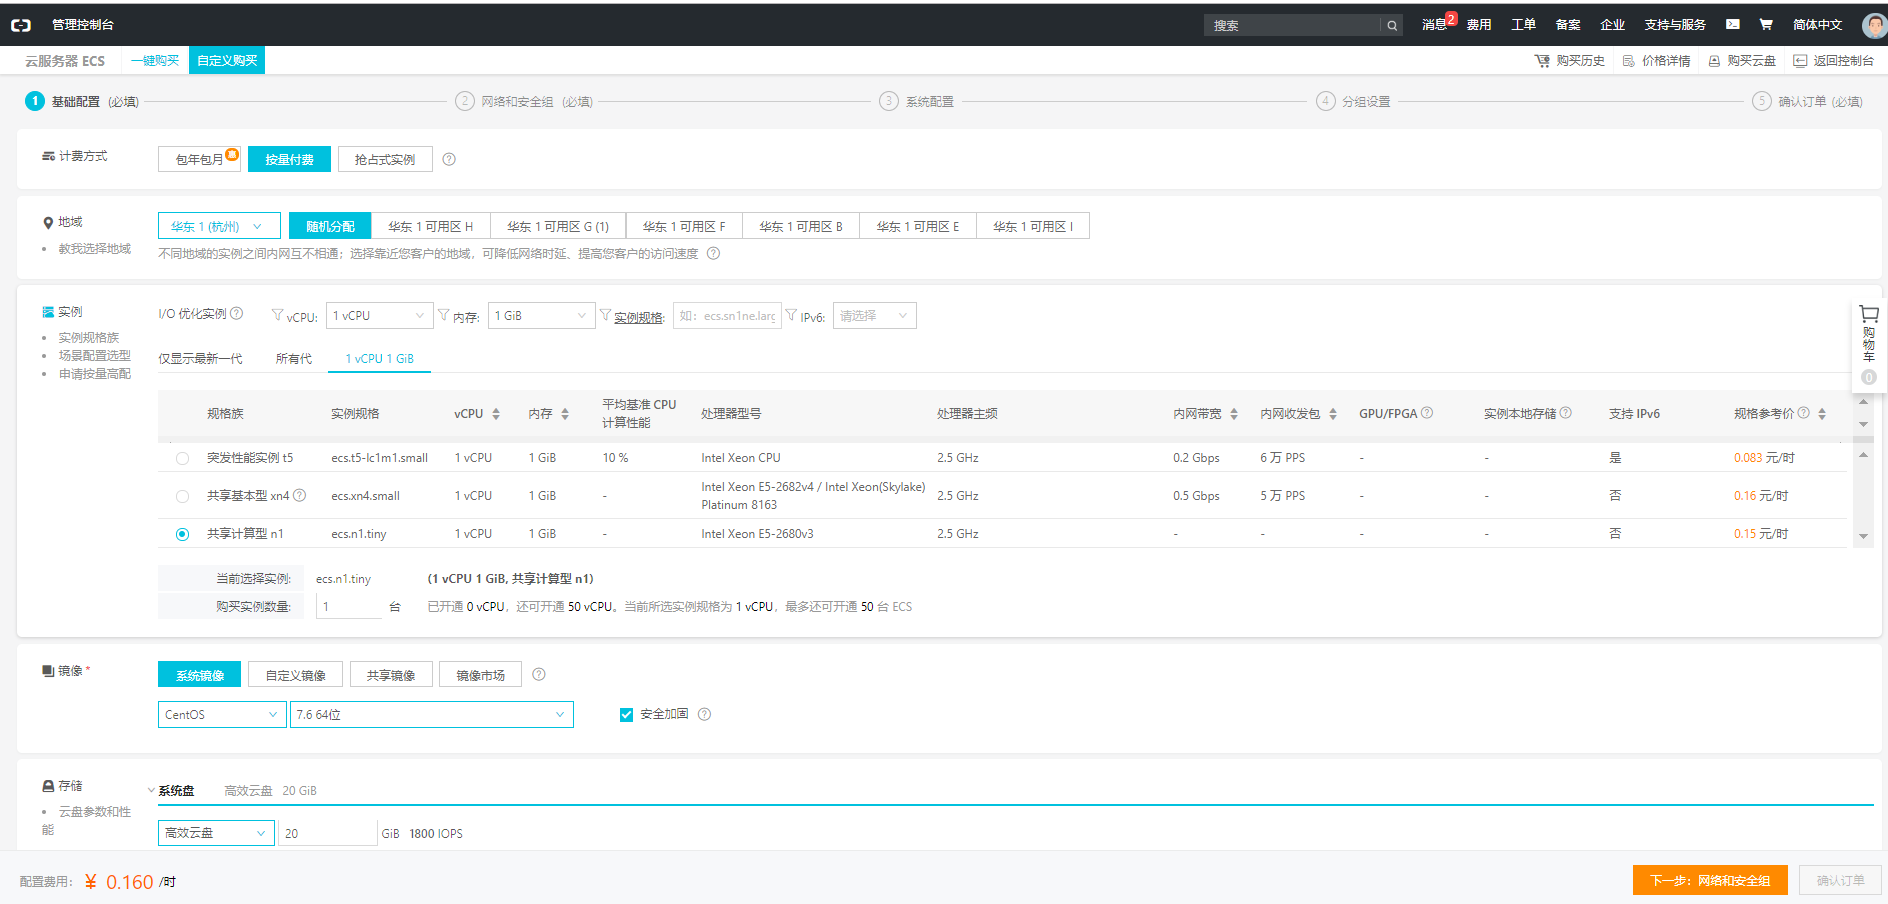Toggle the 安全加固 checkbox
Screen dimensions: 1888x904
[627, 715]
